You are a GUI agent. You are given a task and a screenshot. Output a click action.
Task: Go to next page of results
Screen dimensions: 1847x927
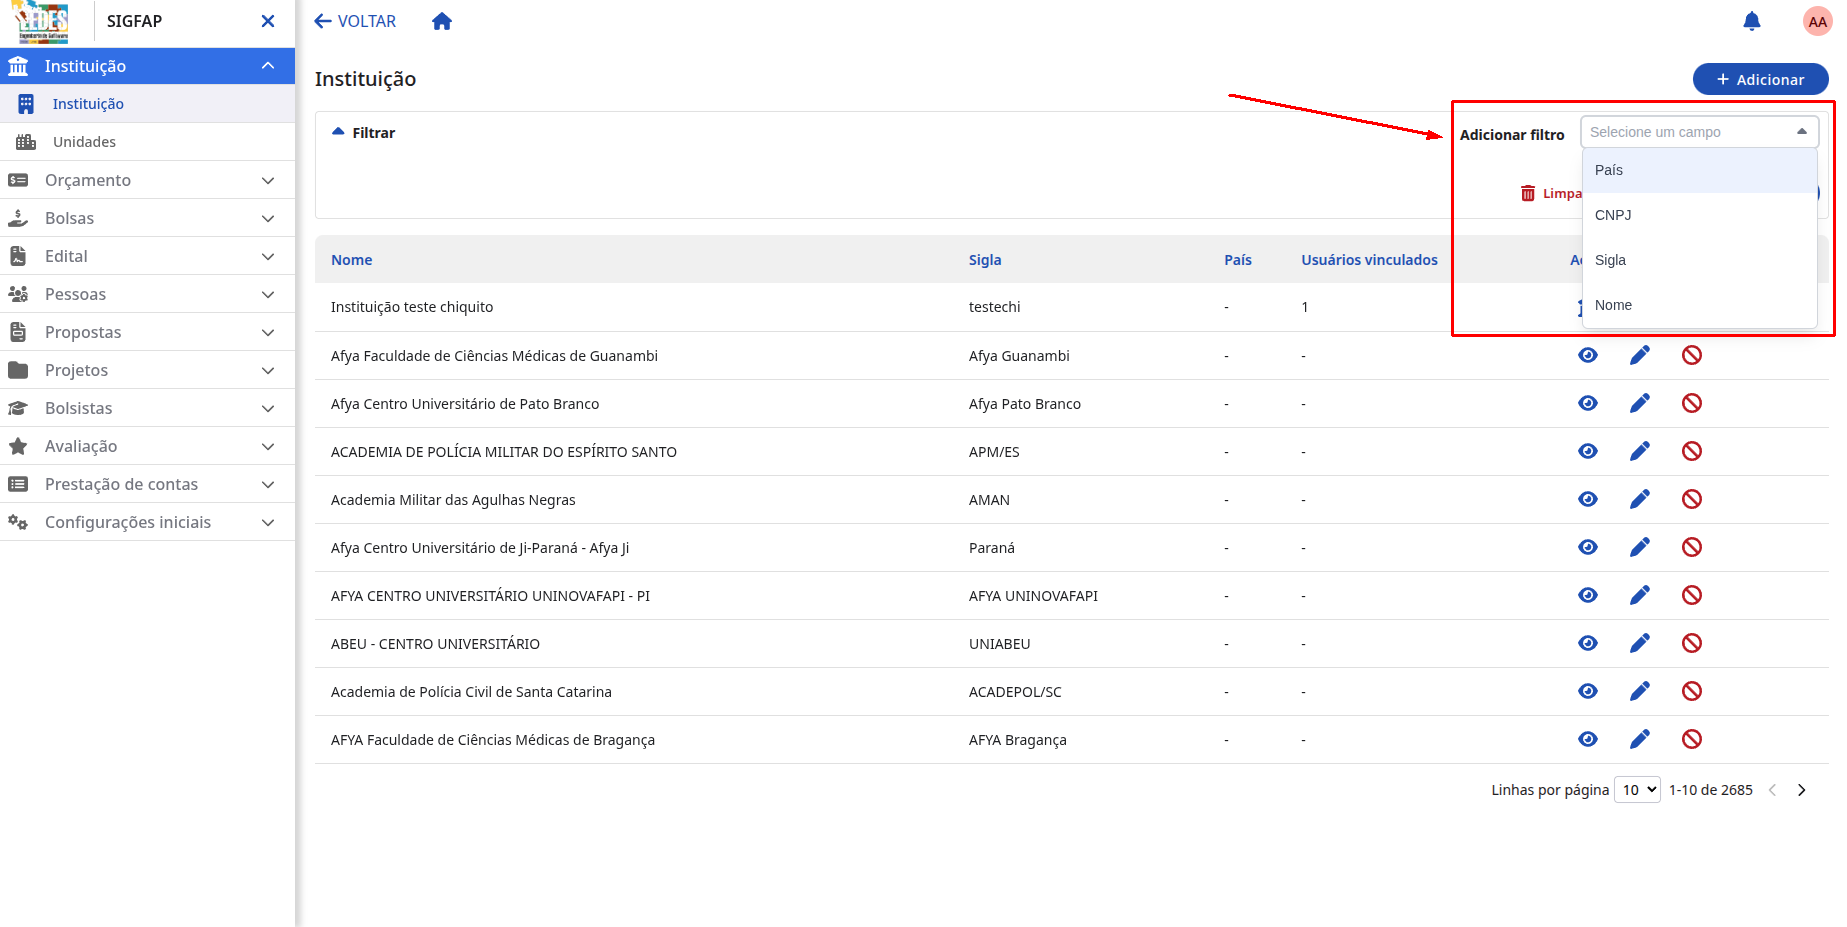tap(1802, 790)
